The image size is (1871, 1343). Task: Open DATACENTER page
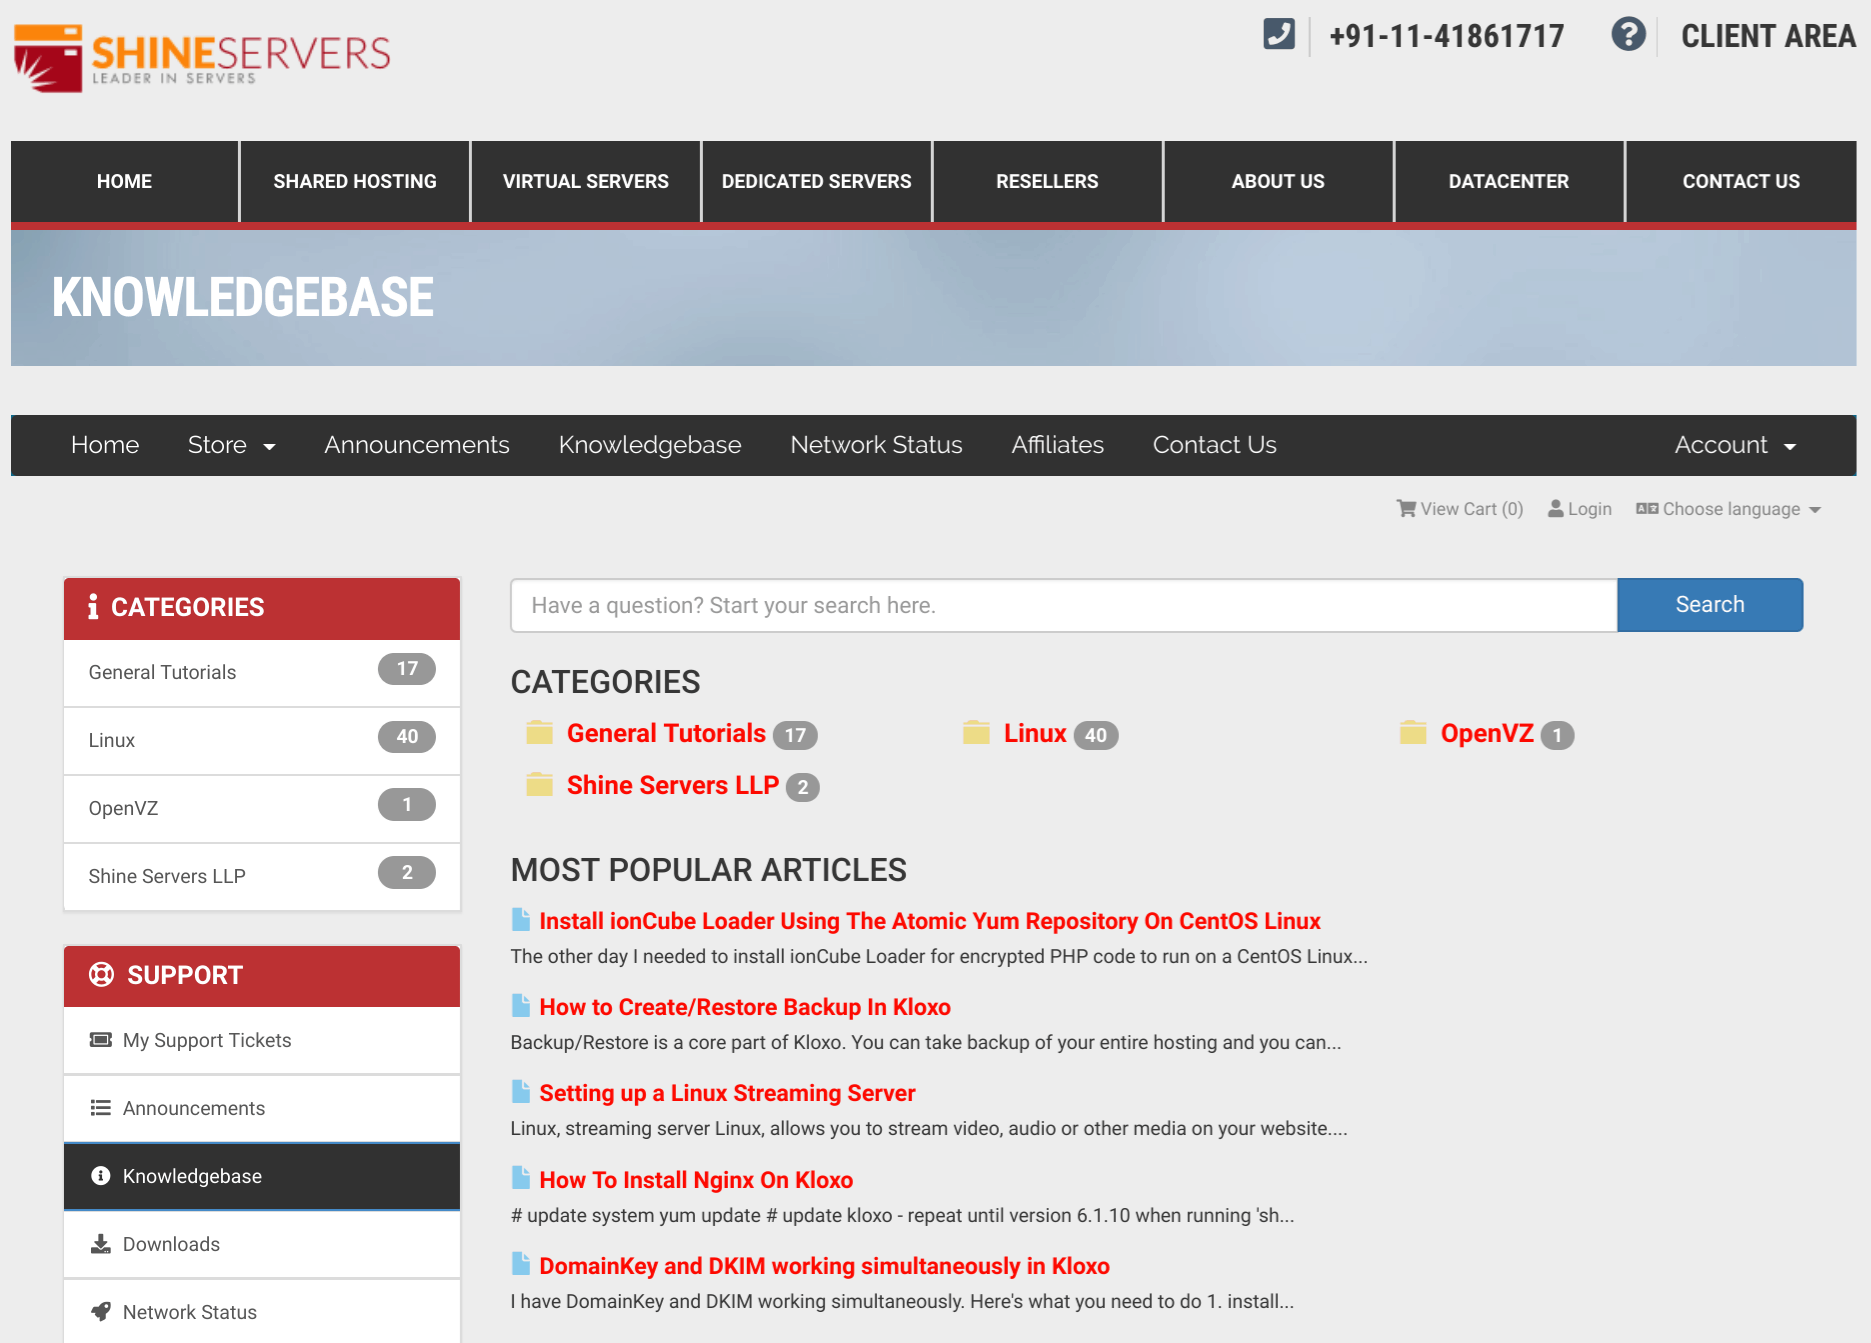coord(1509,181)
